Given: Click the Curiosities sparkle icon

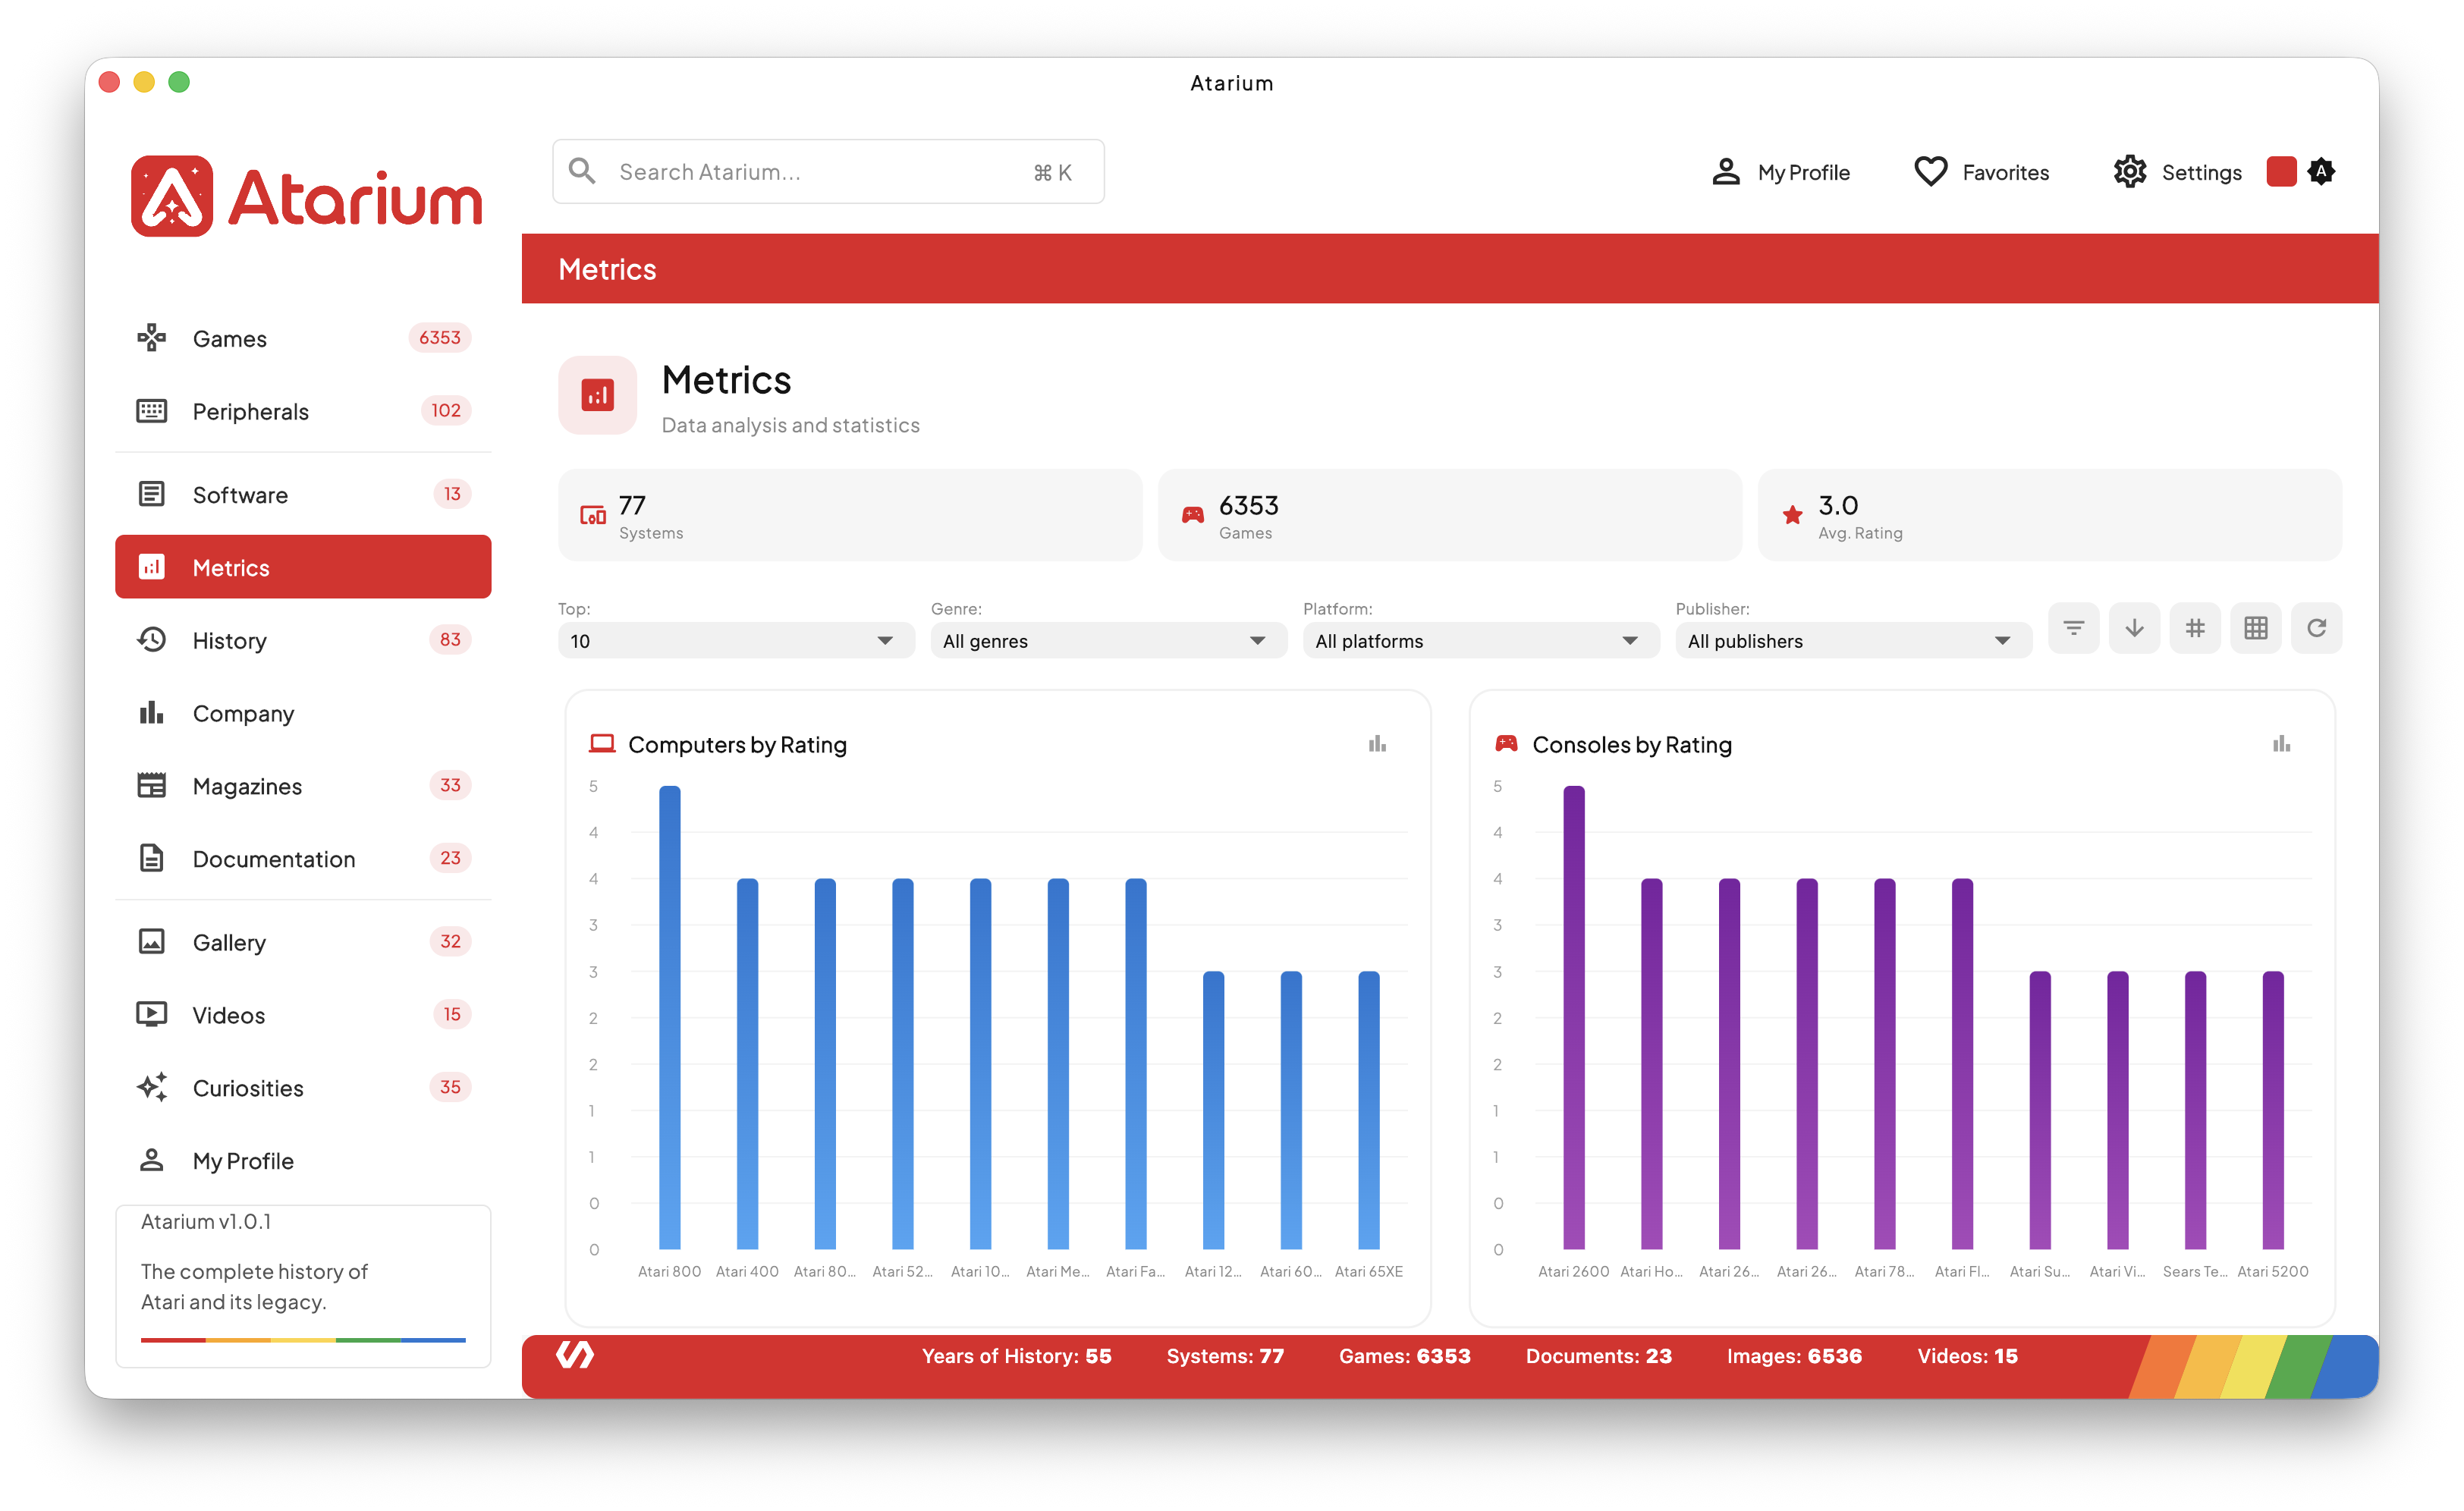Looking at the screenshot, I should (151, 1088).
